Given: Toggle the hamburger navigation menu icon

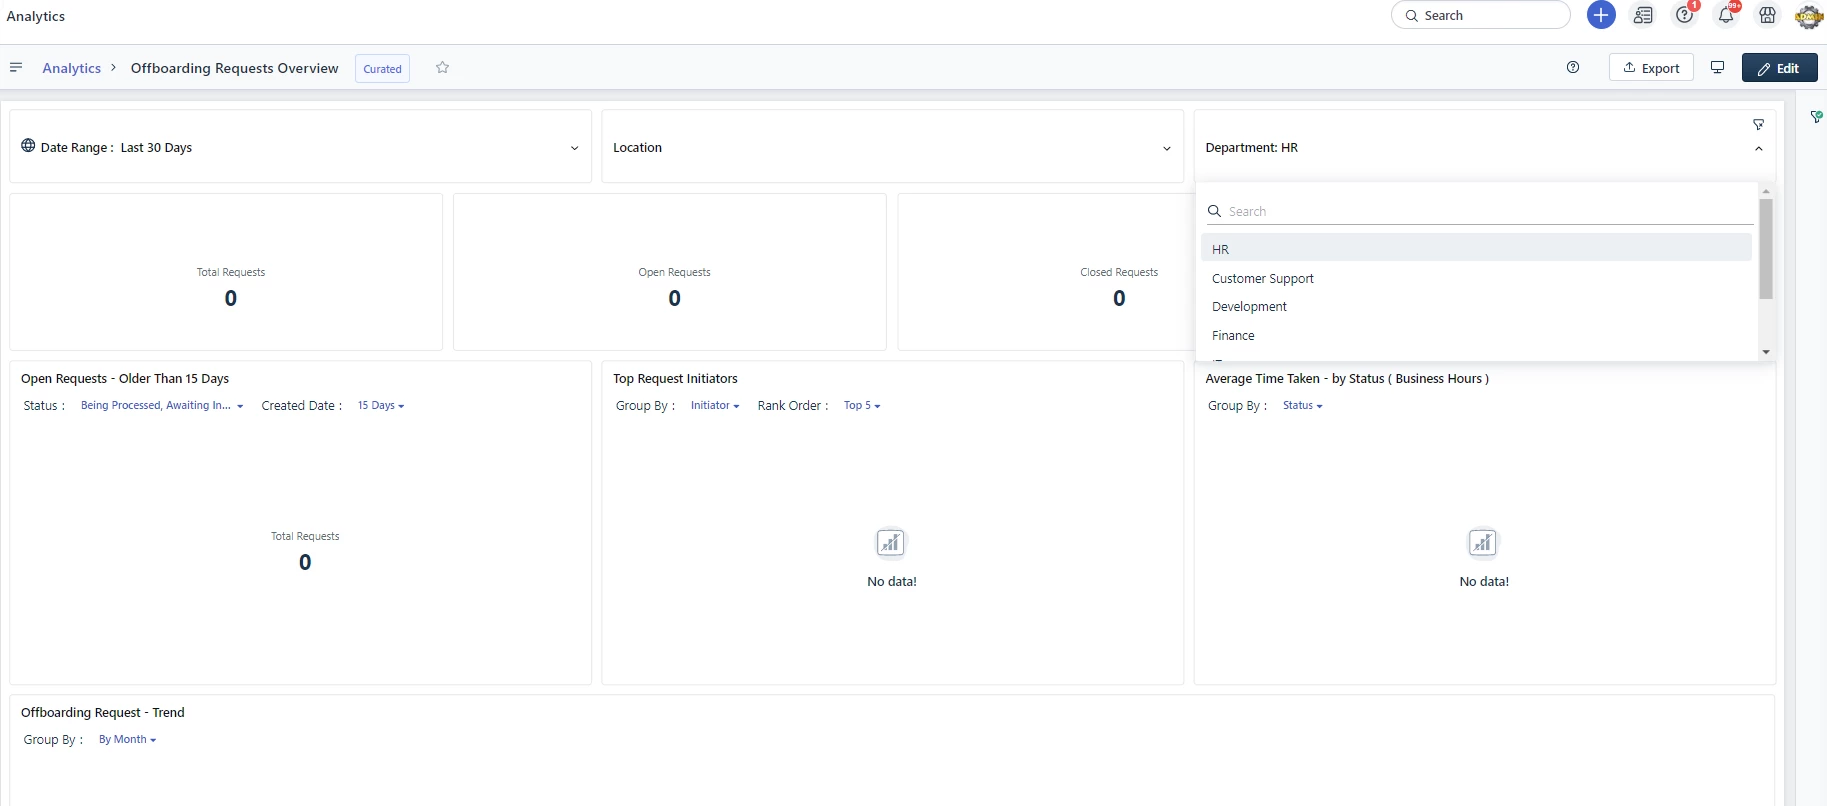Looking at the screenshot, I should coord(16,68).
